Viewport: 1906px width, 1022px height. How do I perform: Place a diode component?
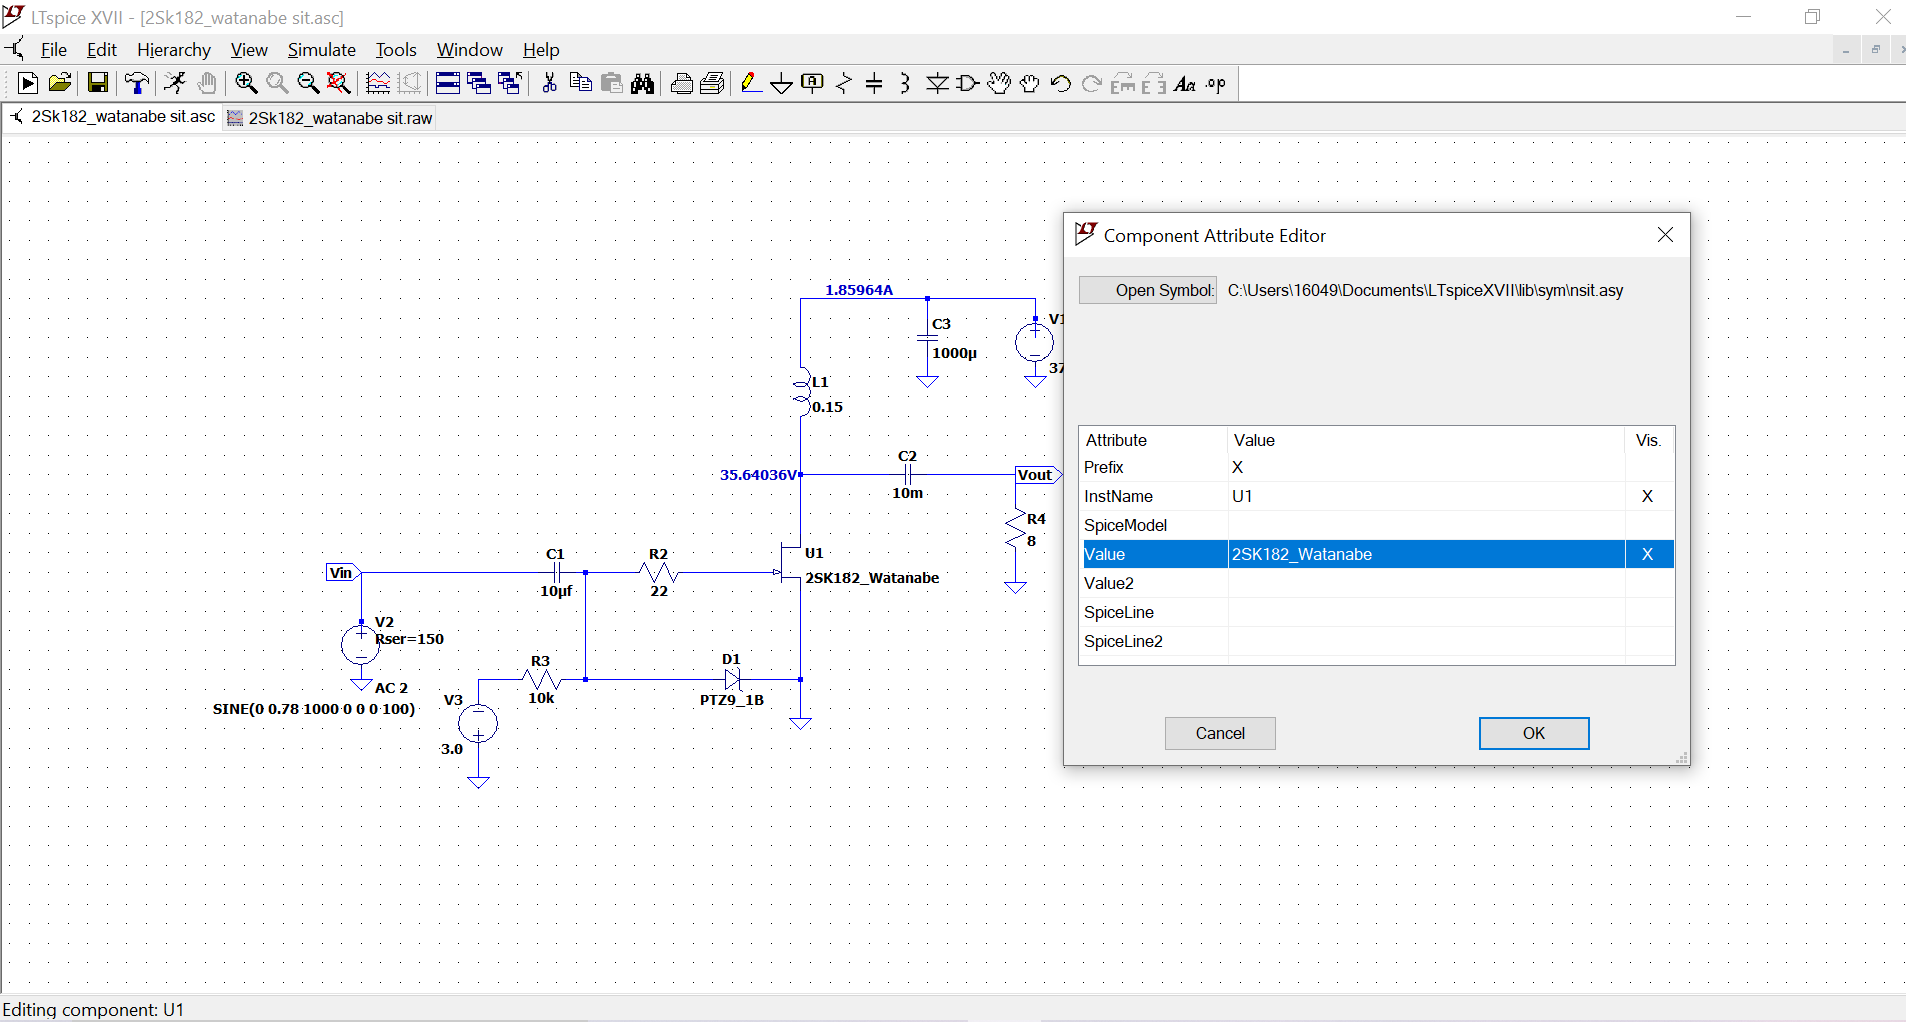click(x=937, y=84)
